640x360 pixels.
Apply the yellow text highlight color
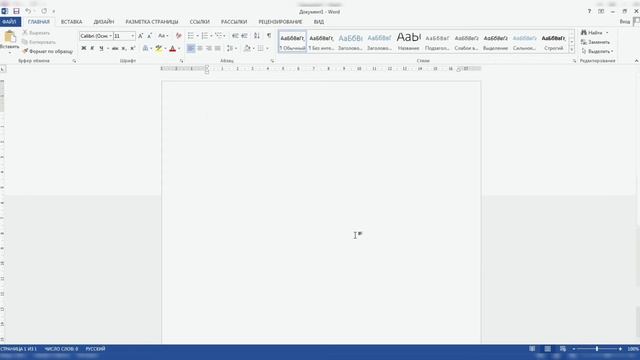pyautogui.click(x=159, y=48)
